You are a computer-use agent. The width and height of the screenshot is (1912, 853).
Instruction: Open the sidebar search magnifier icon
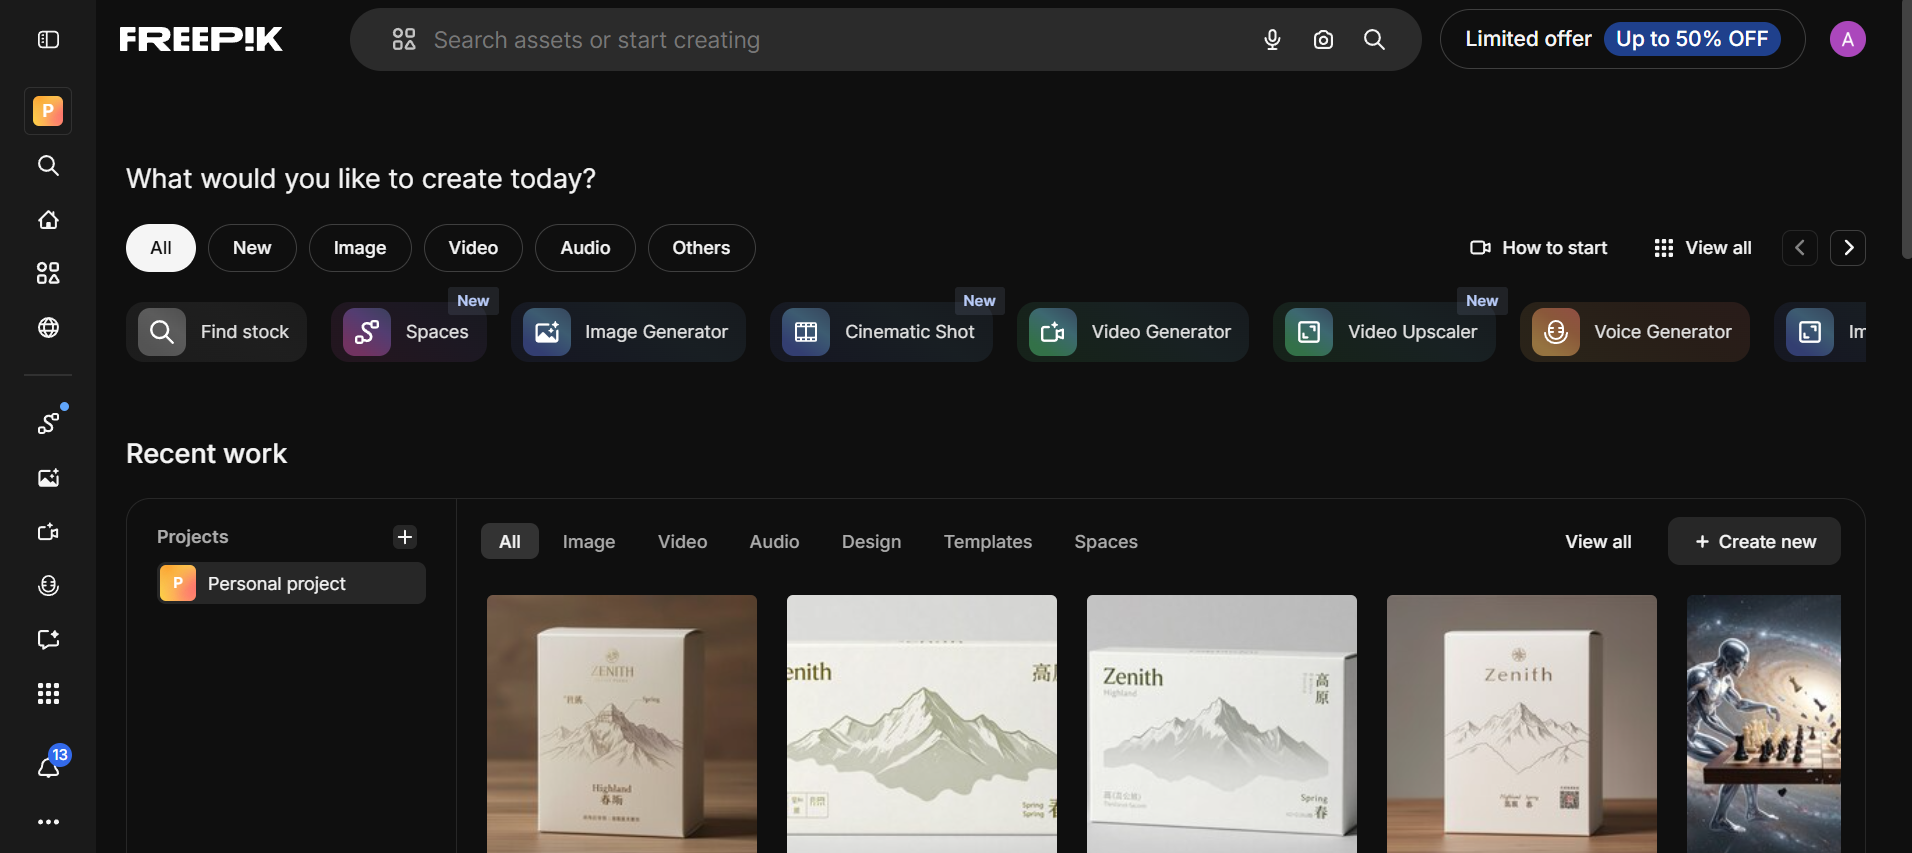pyautogui.click(x=48, y=165)
